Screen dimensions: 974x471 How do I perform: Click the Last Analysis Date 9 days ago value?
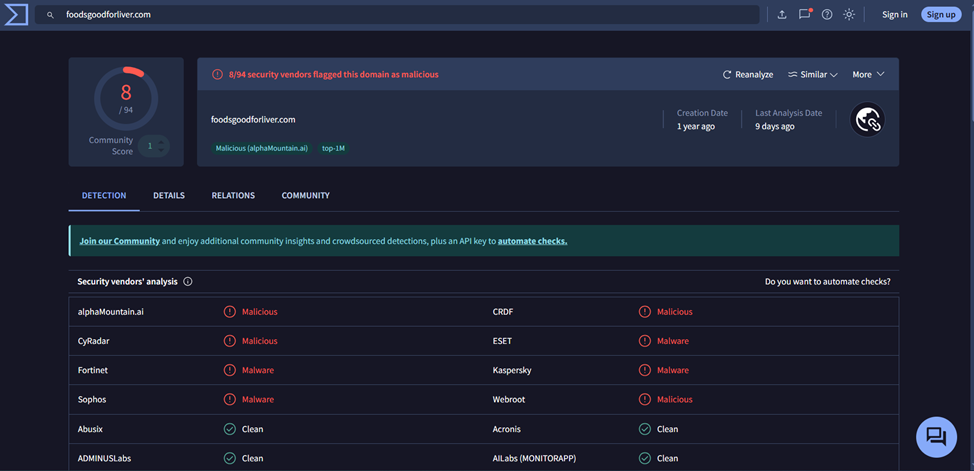pos(775,127)
